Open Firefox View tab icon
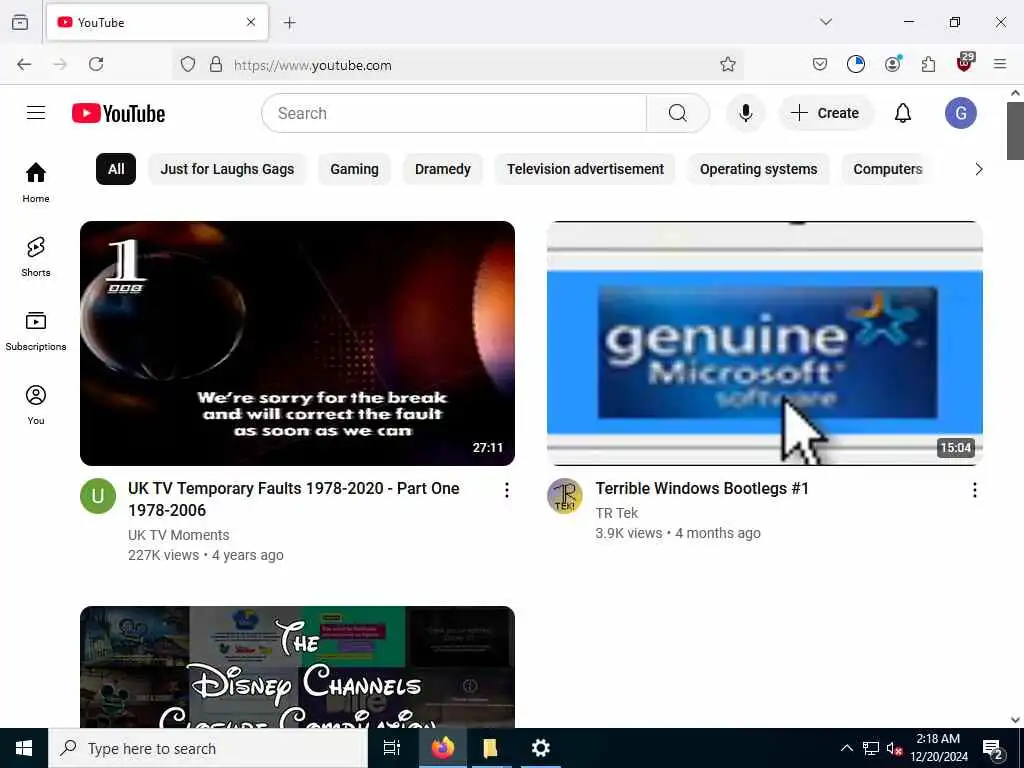 coord(20,22)
